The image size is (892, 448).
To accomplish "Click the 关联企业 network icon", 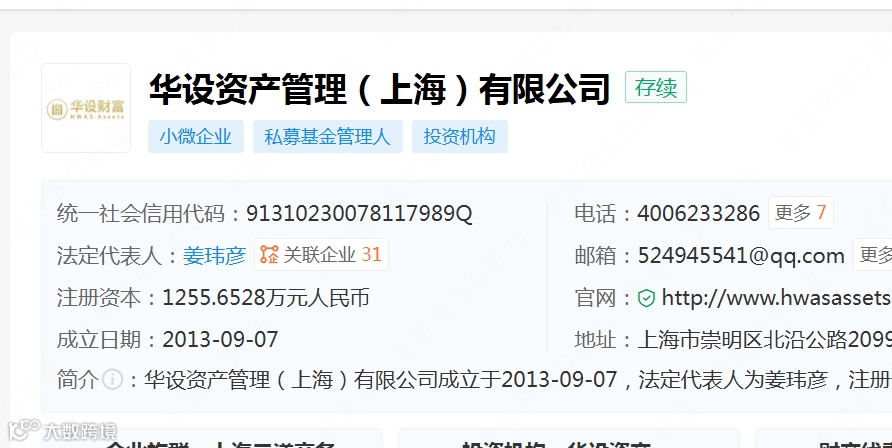I will click(x=270, y=254).
